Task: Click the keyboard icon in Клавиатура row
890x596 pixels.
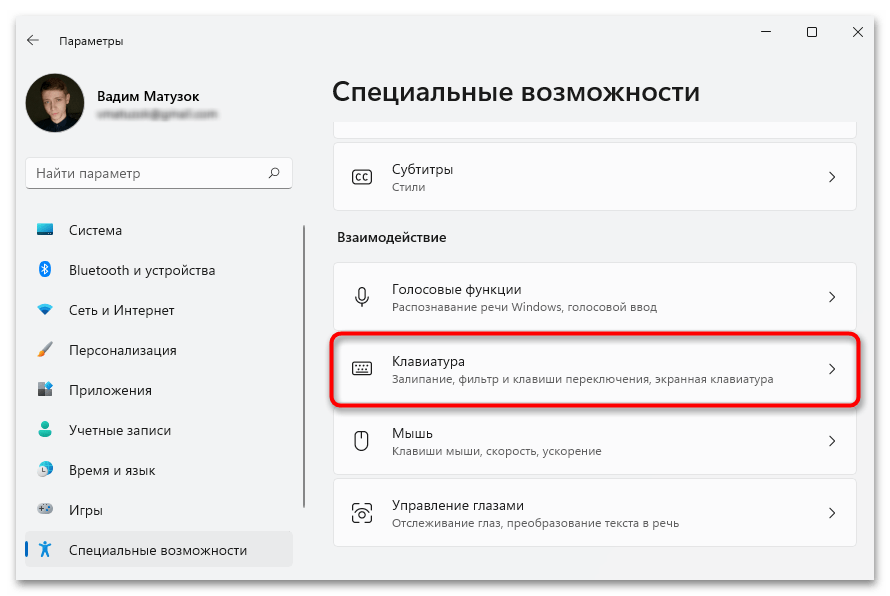Action: pos(361,369)
